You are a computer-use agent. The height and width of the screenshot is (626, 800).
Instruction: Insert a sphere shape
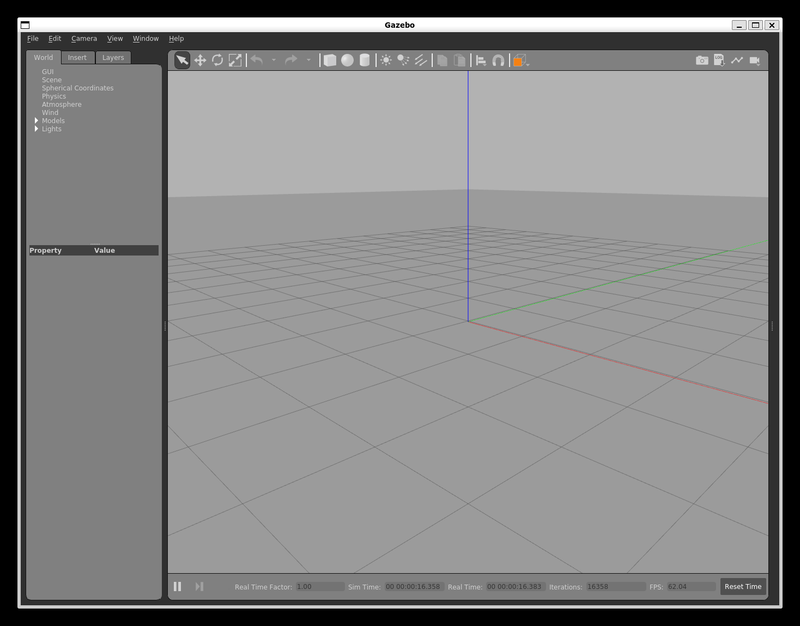click(x=347, y=60)
